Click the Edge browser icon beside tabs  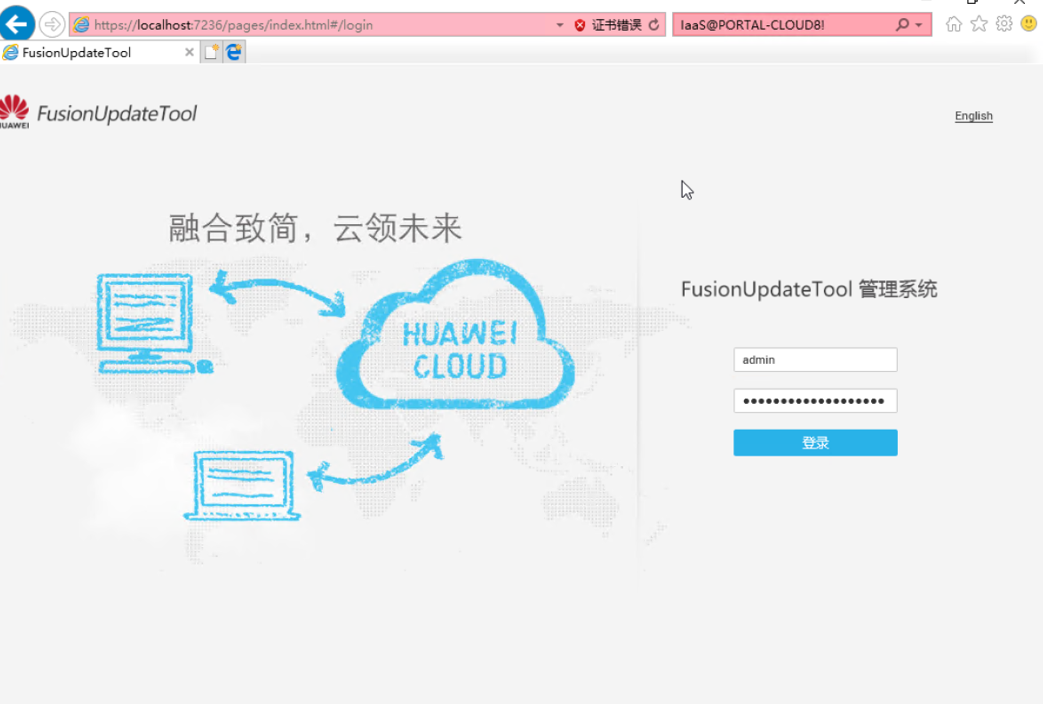234,52
